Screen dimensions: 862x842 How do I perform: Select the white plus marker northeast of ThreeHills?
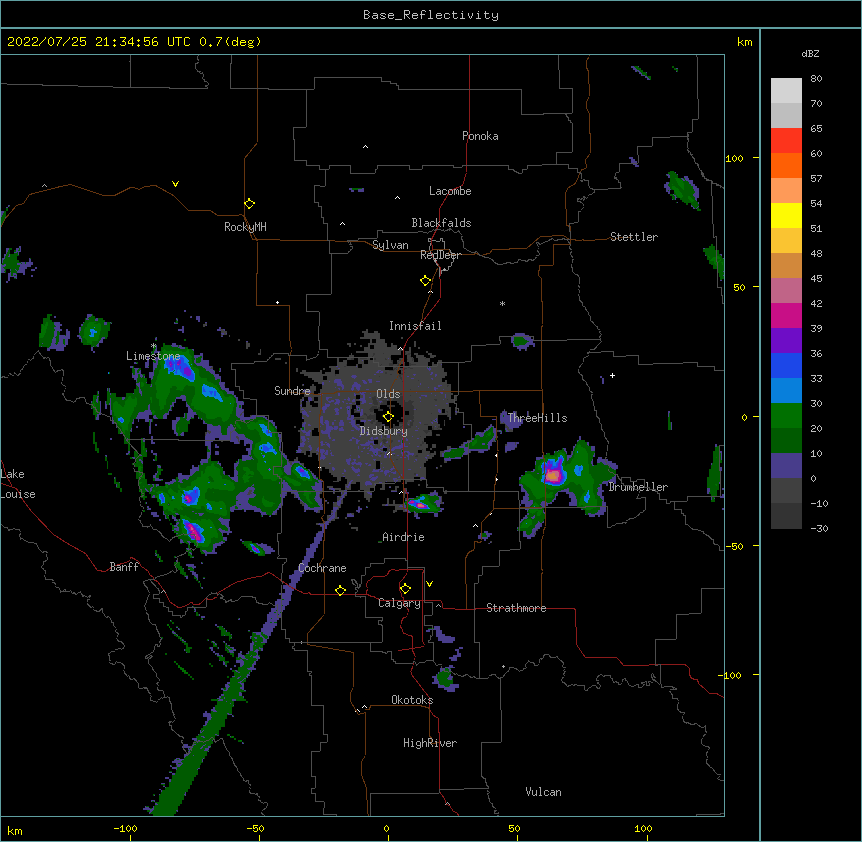[612, 375]
